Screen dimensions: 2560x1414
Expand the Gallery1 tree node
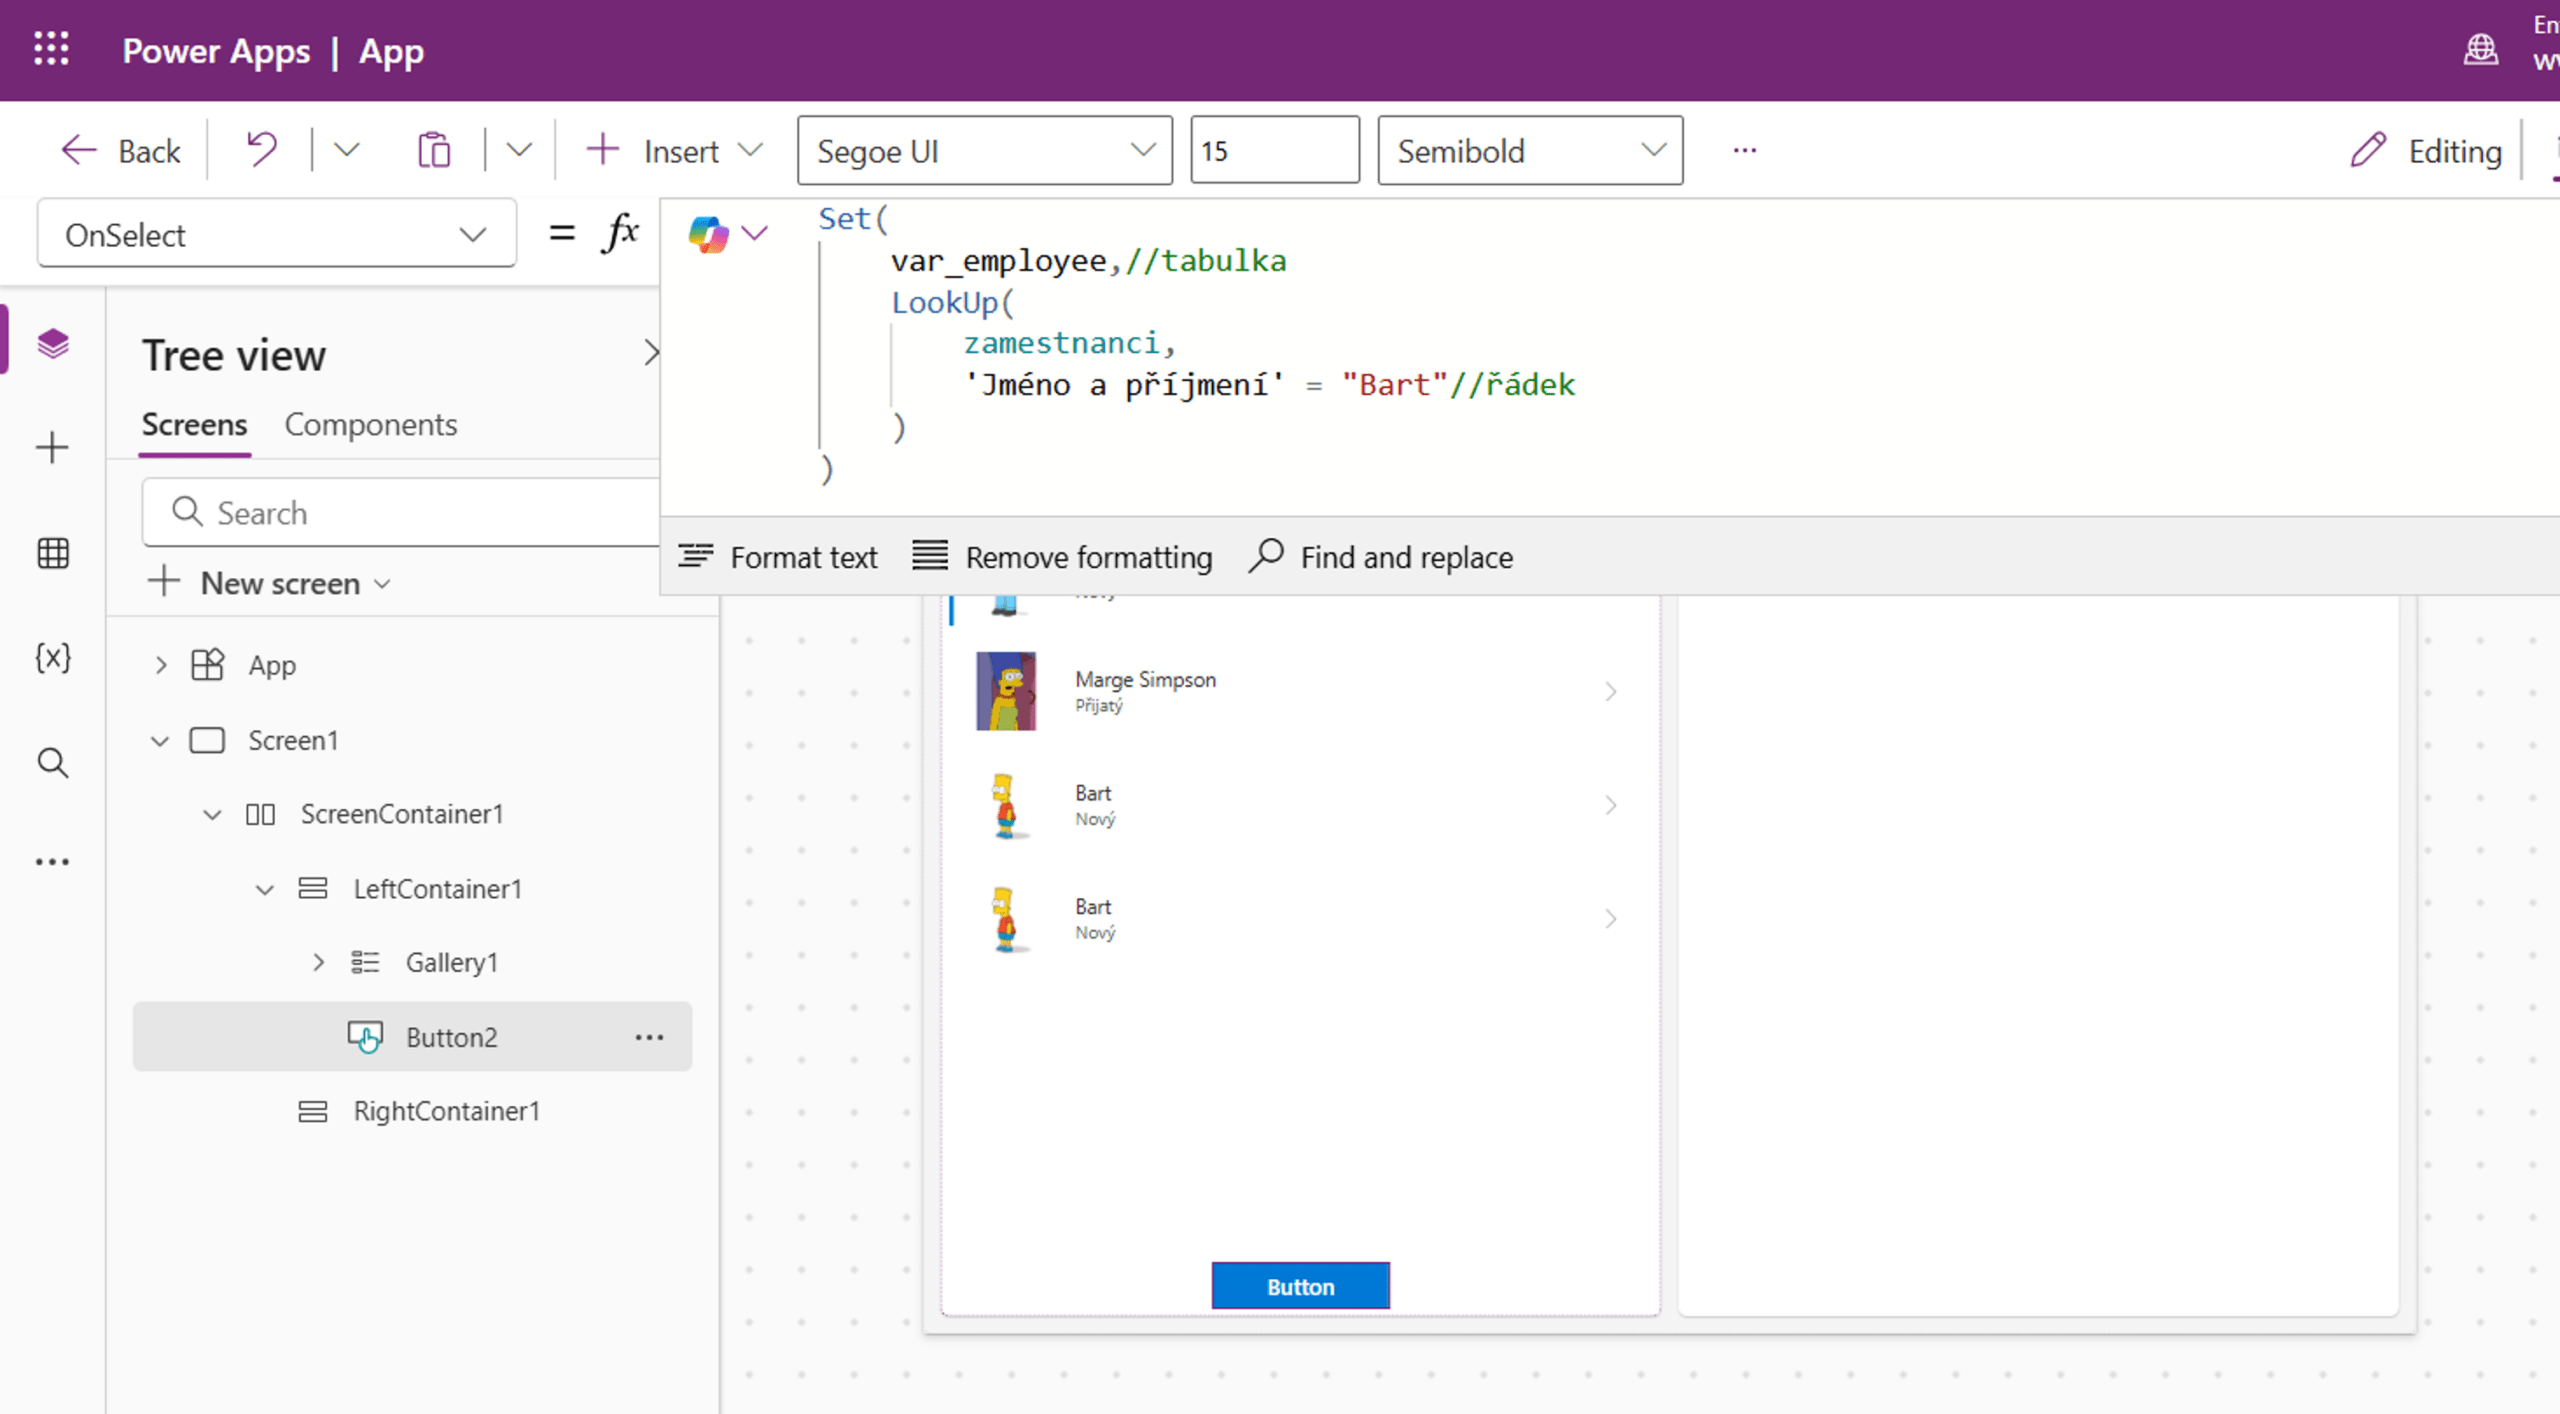pos(318,962)
